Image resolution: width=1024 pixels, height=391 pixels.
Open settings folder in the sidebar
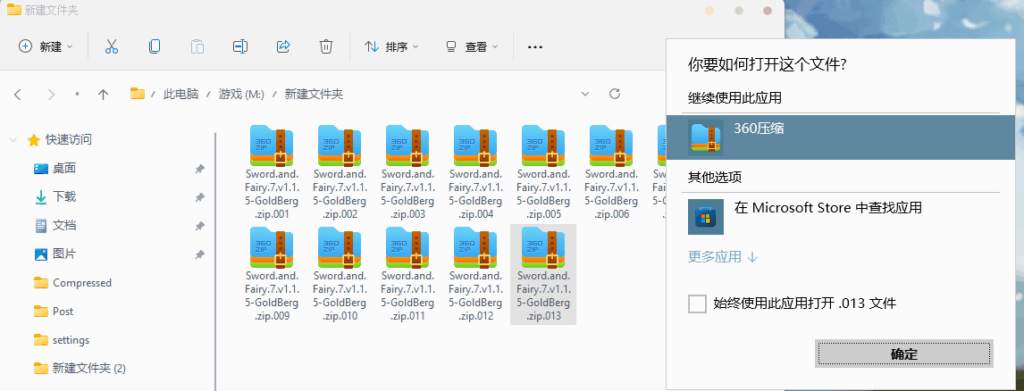71,340
